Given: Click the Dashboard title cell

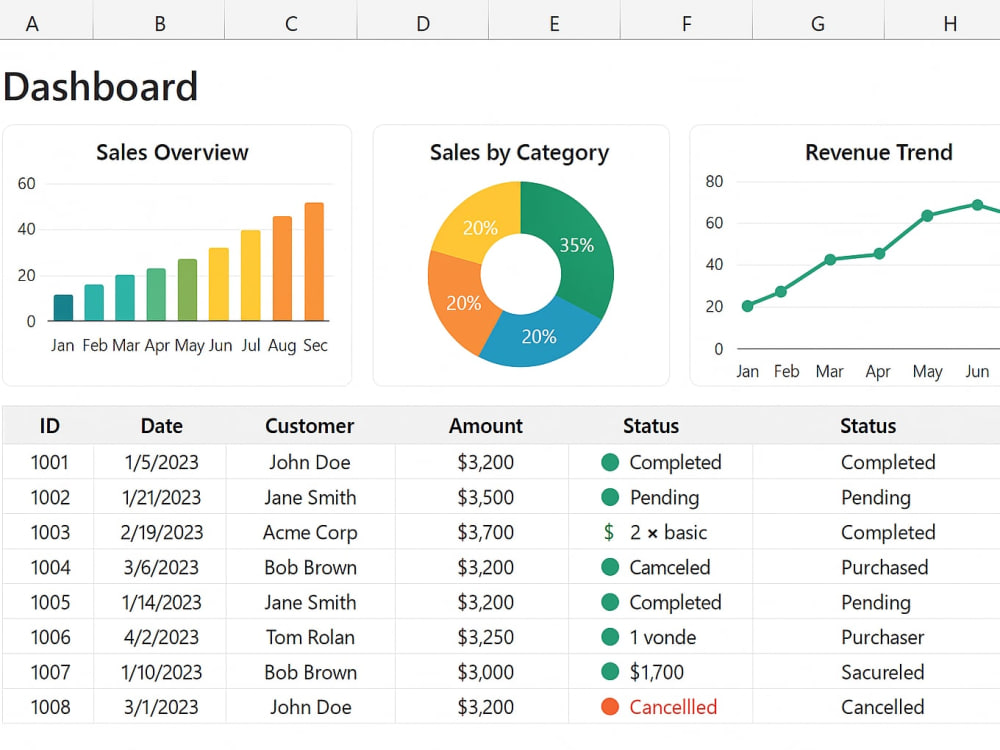Looking at the screenshot, I should click(x=101, y=87).
